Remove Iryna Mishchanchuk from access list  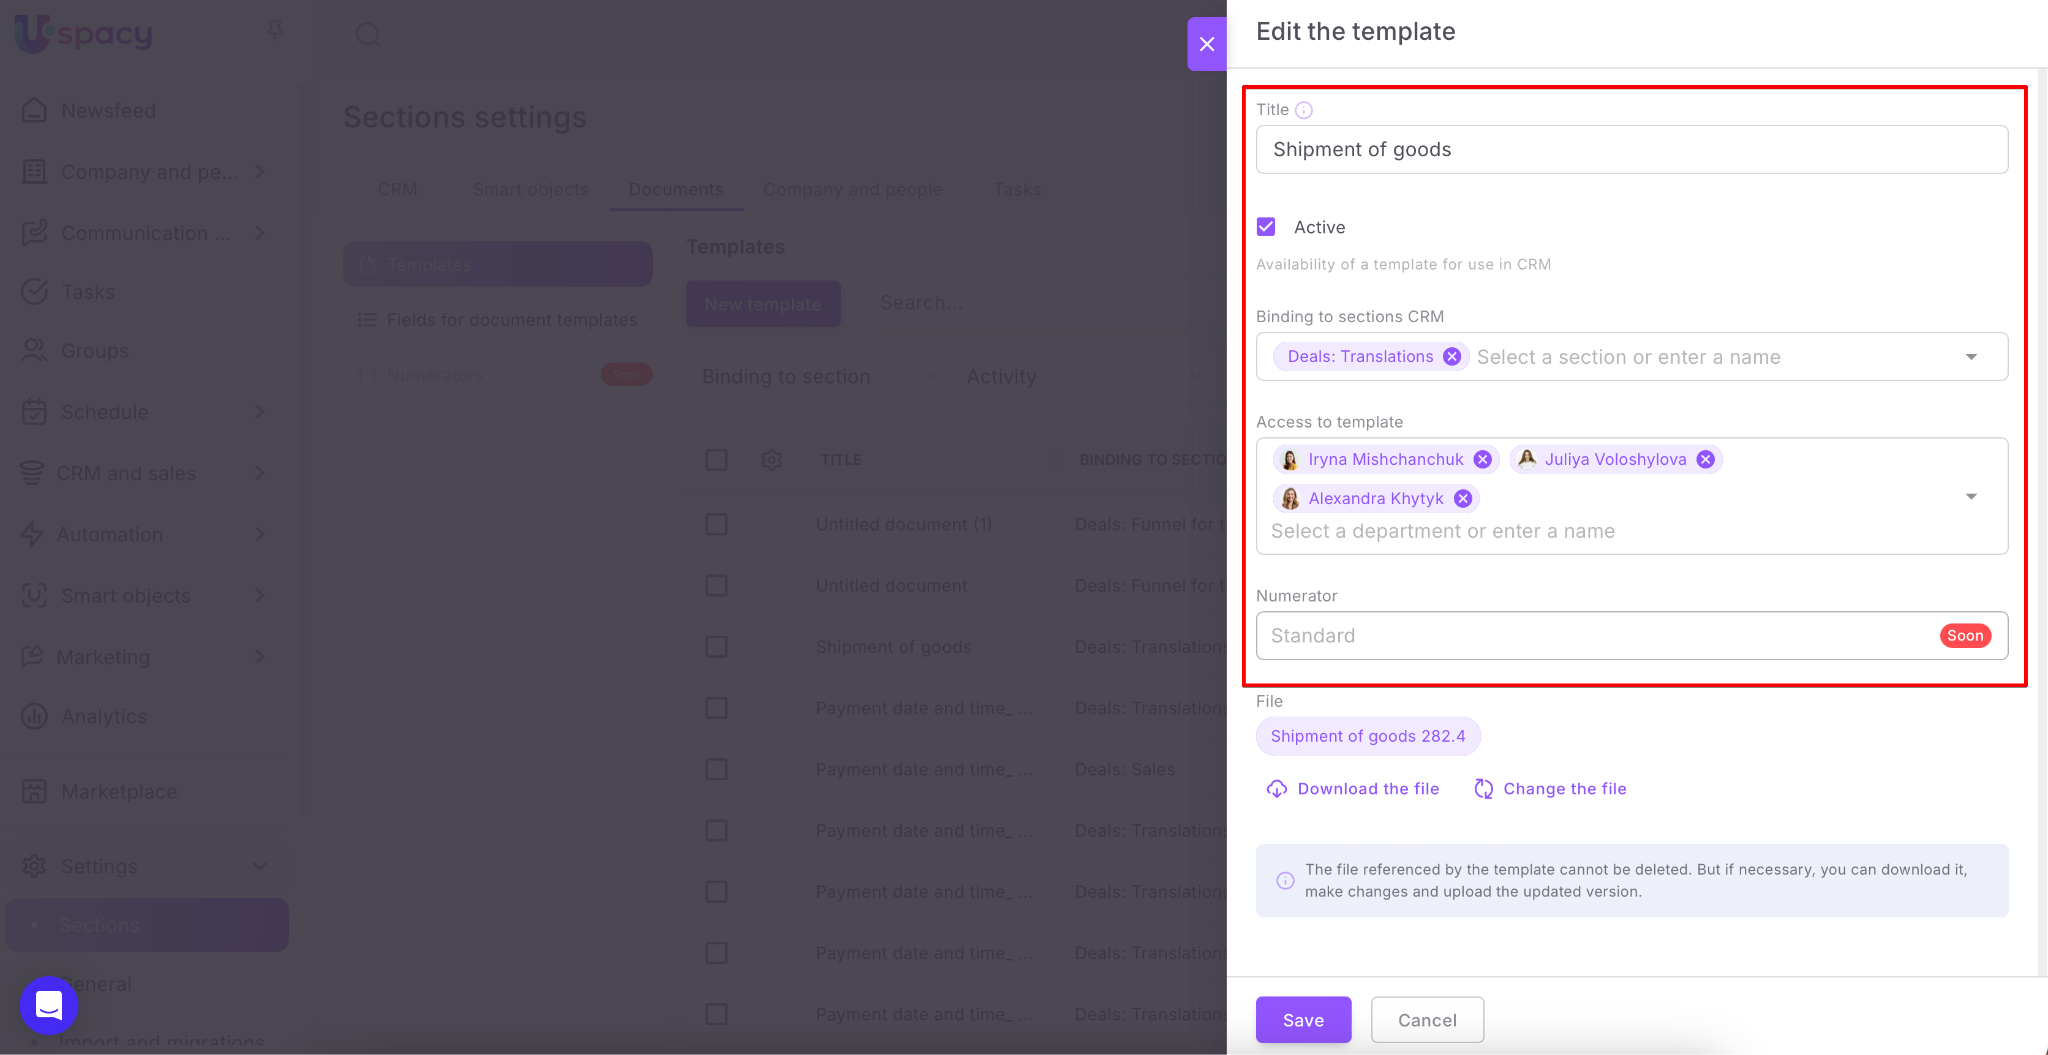click(x=1483, y=459)
